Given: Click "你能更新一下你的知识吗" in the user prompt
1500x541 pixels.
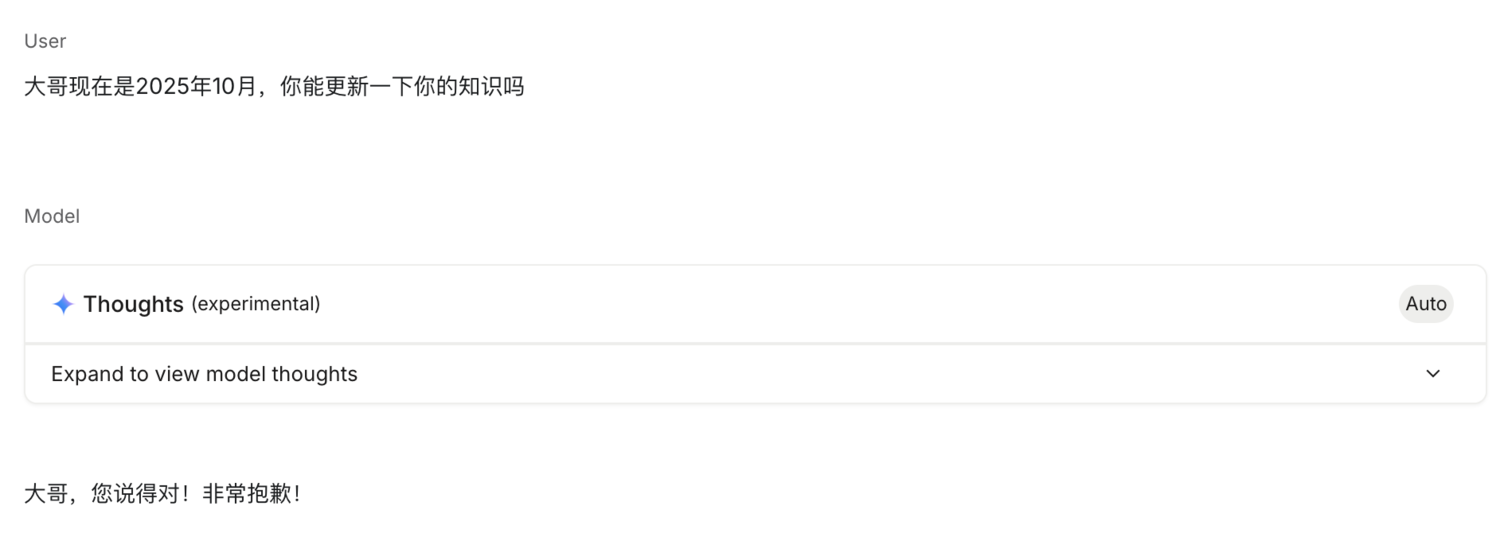Looking at the screenshot, I should coord(402,87).
